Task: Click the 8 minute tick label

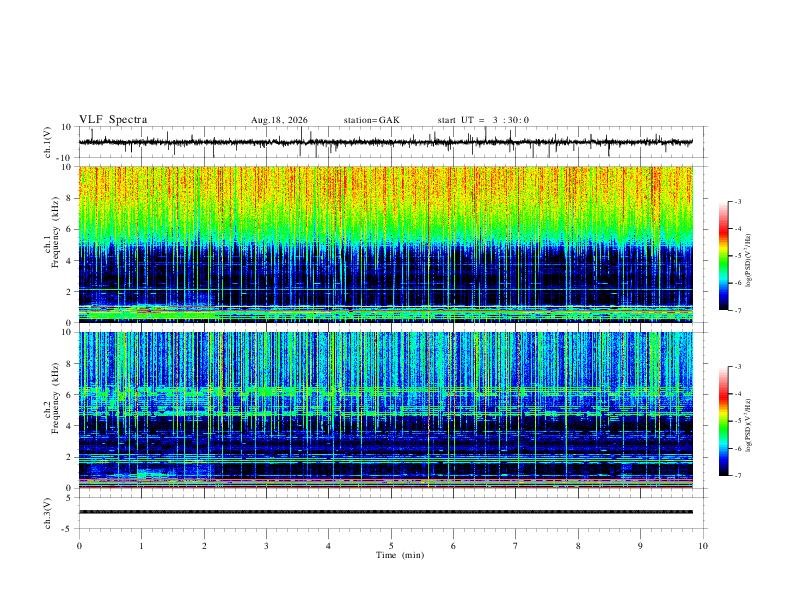Action: [x=578, y=546]
